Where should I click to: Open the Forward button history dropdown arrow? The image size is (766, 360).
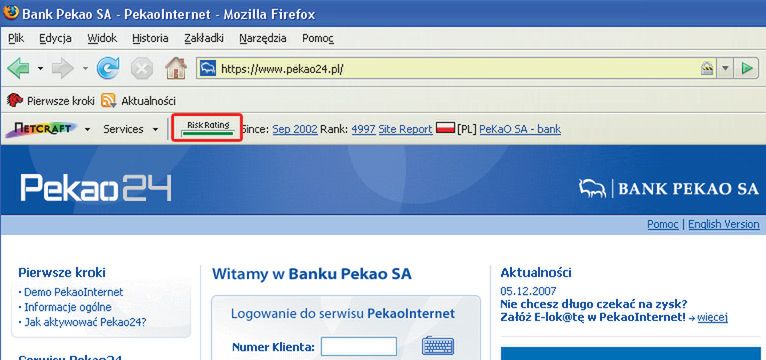(85, 68)
